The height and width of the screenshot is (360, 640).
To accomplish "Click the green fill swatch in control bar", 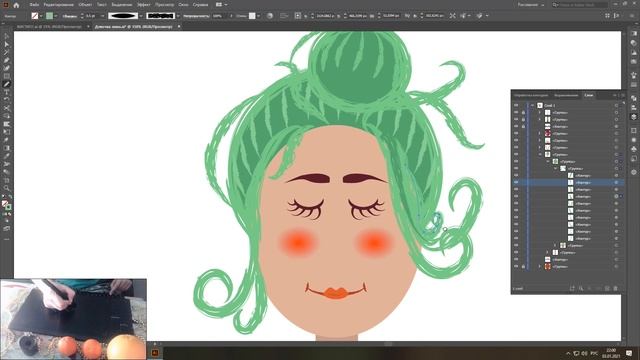I will tap(49, 16).
